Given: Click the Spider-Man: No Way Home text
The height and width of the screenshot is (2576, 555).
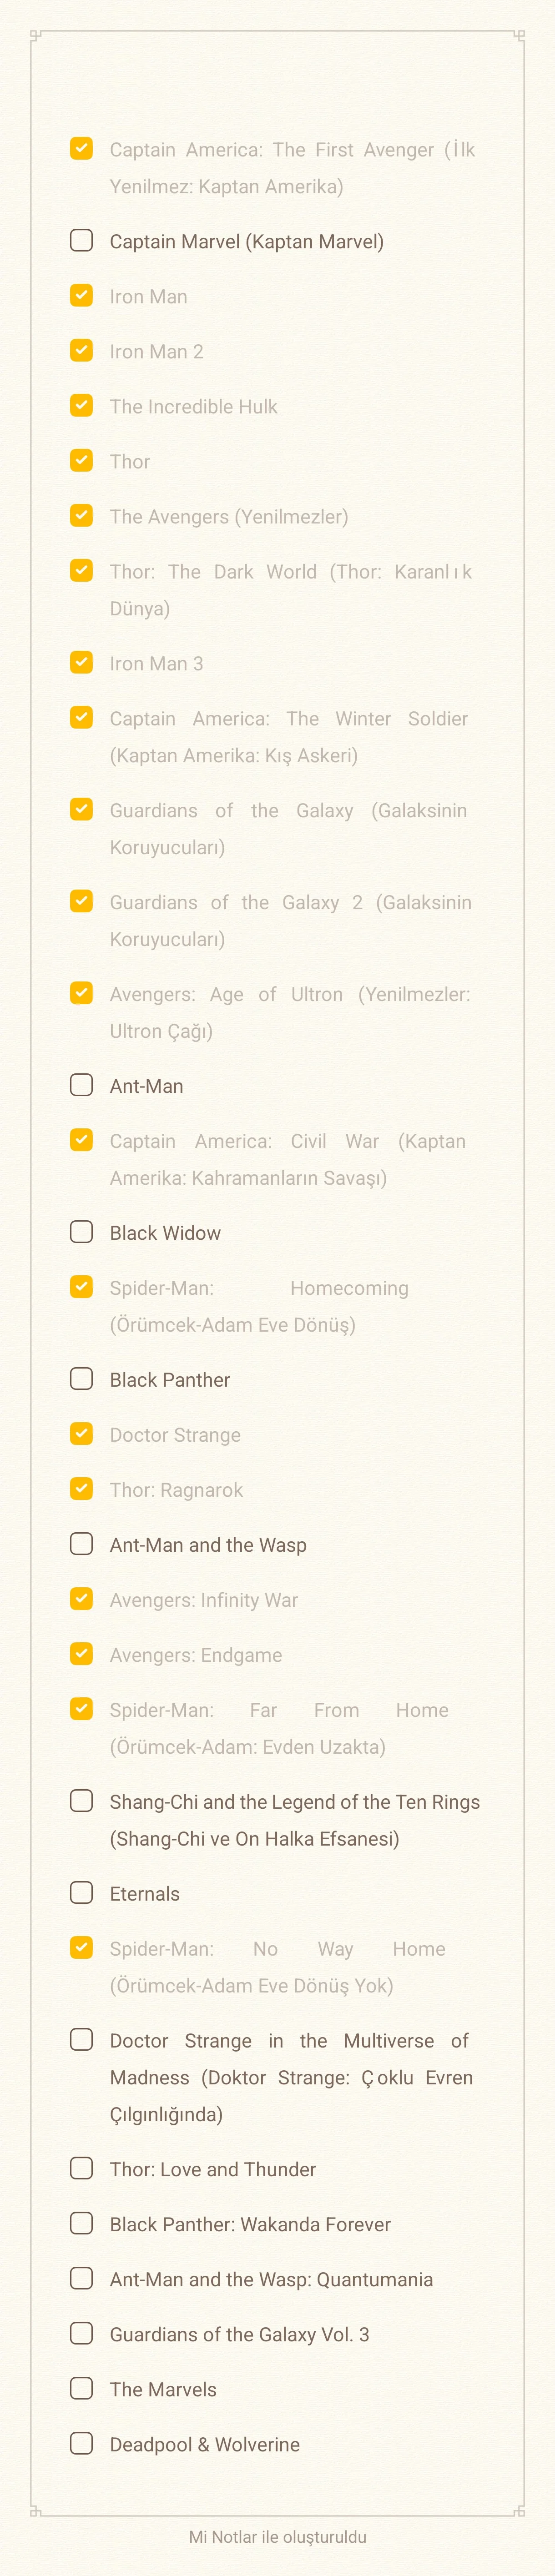Looking at the screenshot, I should tap(277, 1966).
